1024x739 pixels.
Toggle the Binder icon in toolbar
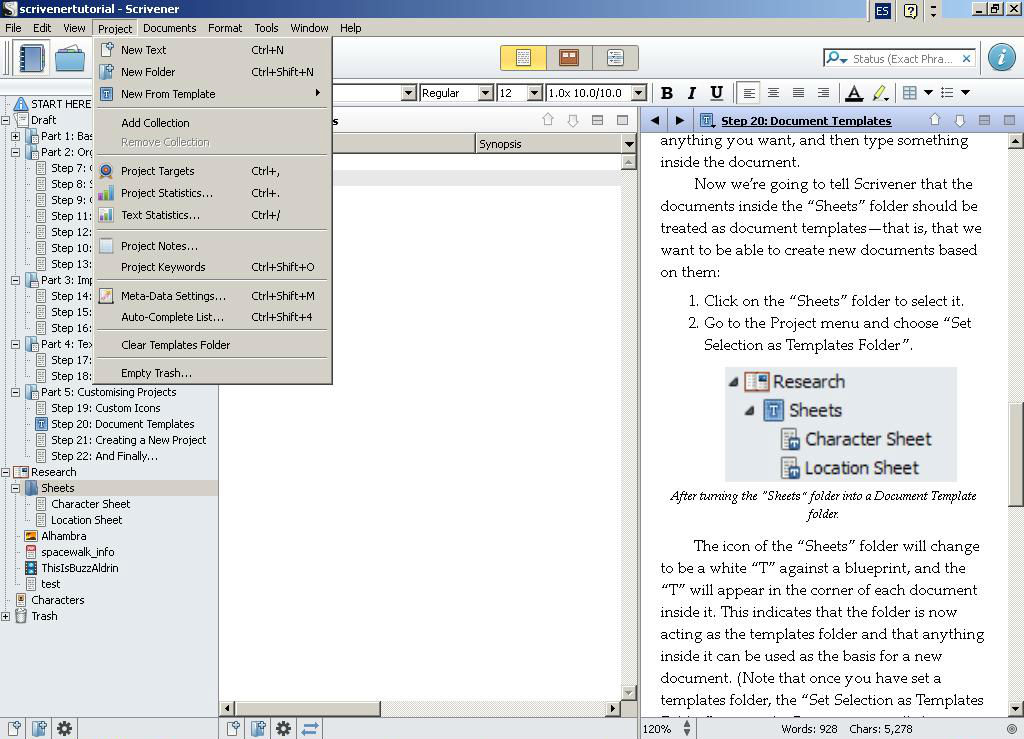pyautogui.click(x=31, y=58)
